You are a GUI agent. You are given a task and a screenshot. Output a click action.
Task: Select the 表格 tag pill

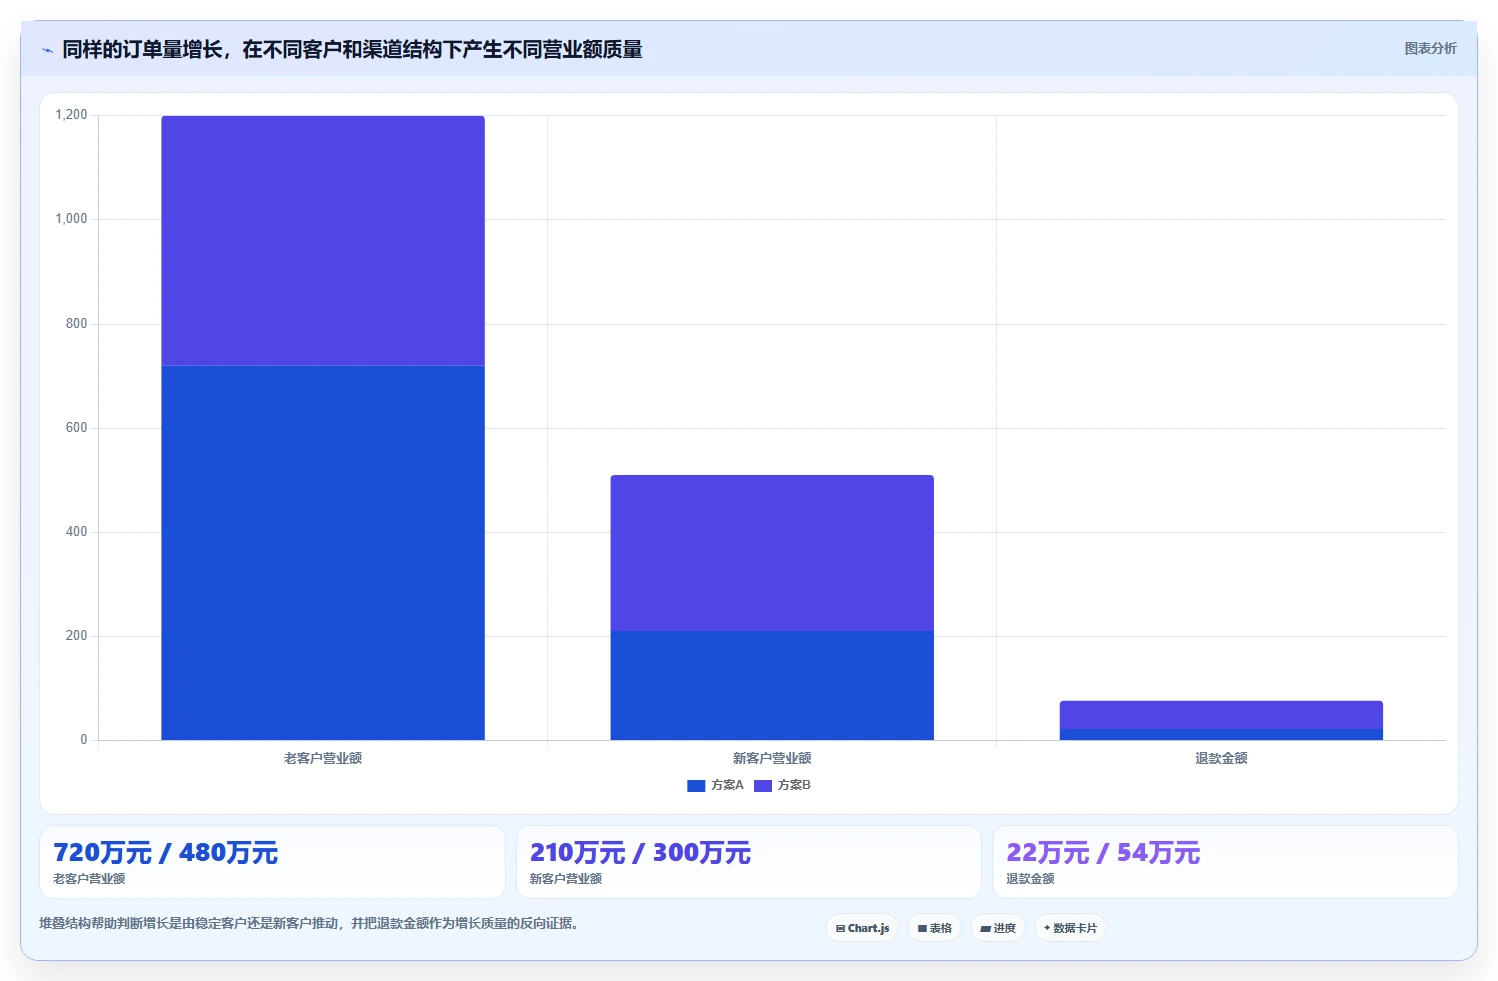(x=935, y=928)
